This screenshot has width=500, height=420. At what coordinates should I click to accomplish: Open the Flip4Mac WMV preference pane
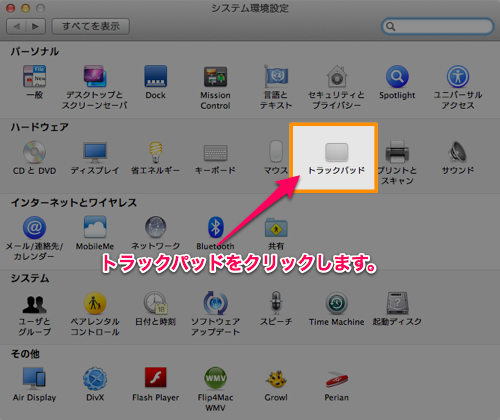[x=215, y=378]
